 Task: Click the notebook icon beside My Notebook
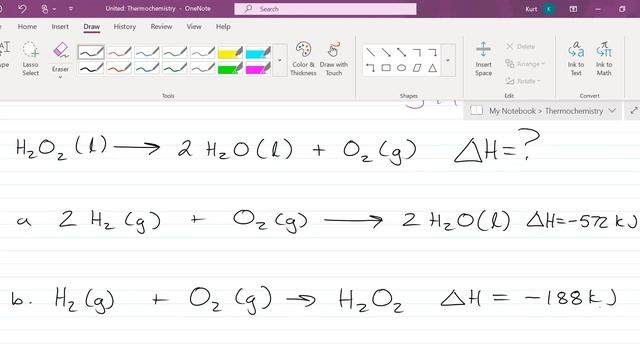tap(476, 111)
